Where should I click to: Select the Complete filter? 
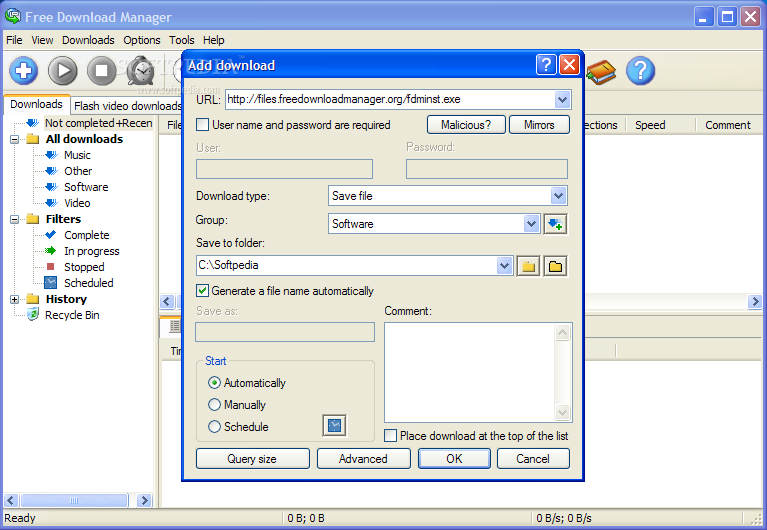(x=87, y=235)
